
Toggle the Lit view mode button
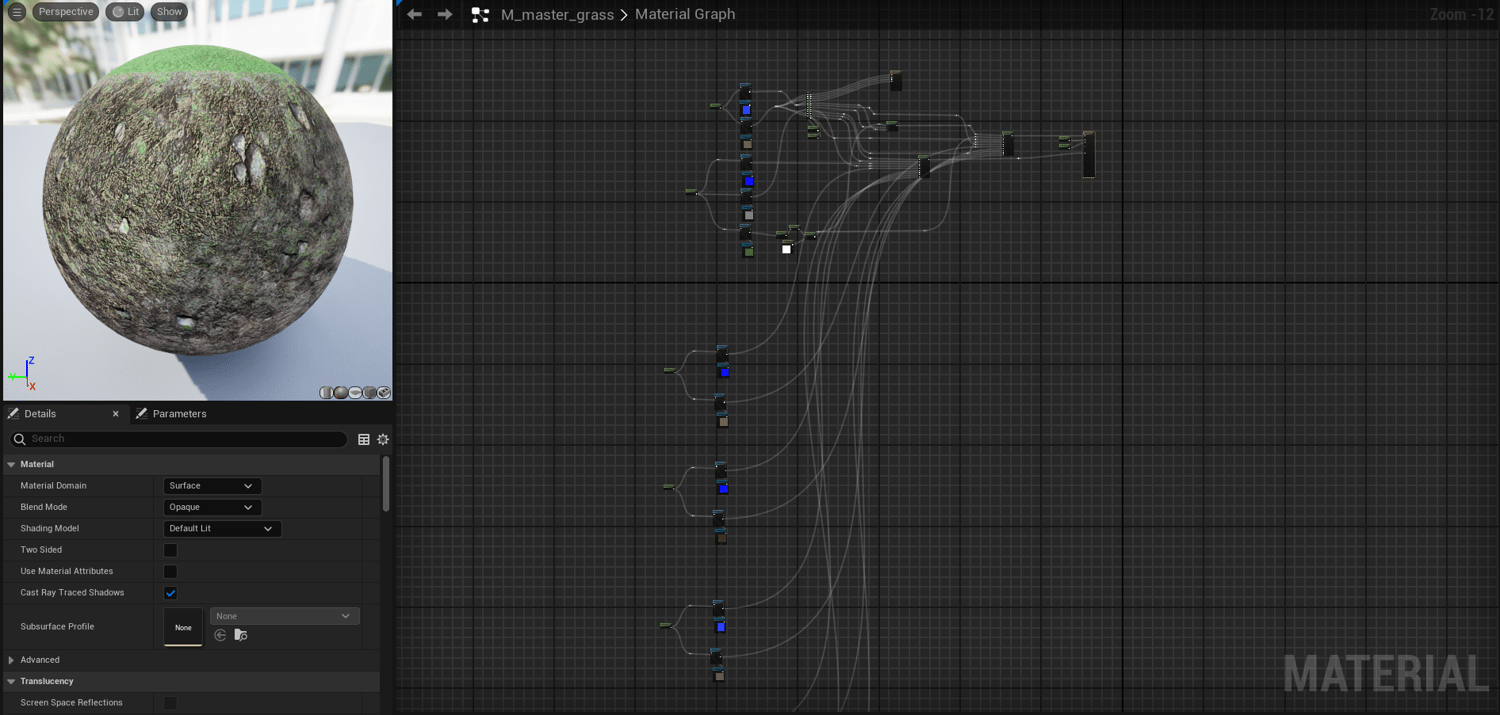tap(125, 12)
